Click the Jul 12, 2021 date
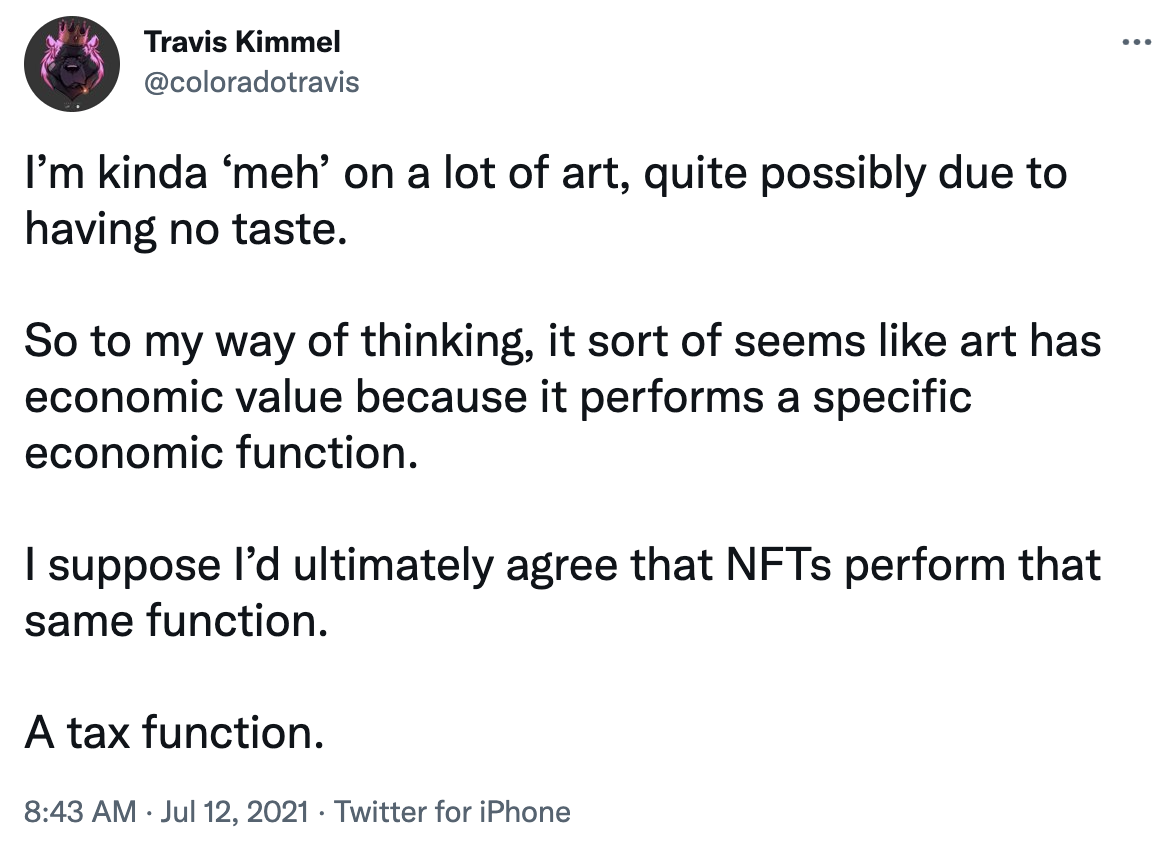Viewport: 1170px width, 854px height. point(234,811)
